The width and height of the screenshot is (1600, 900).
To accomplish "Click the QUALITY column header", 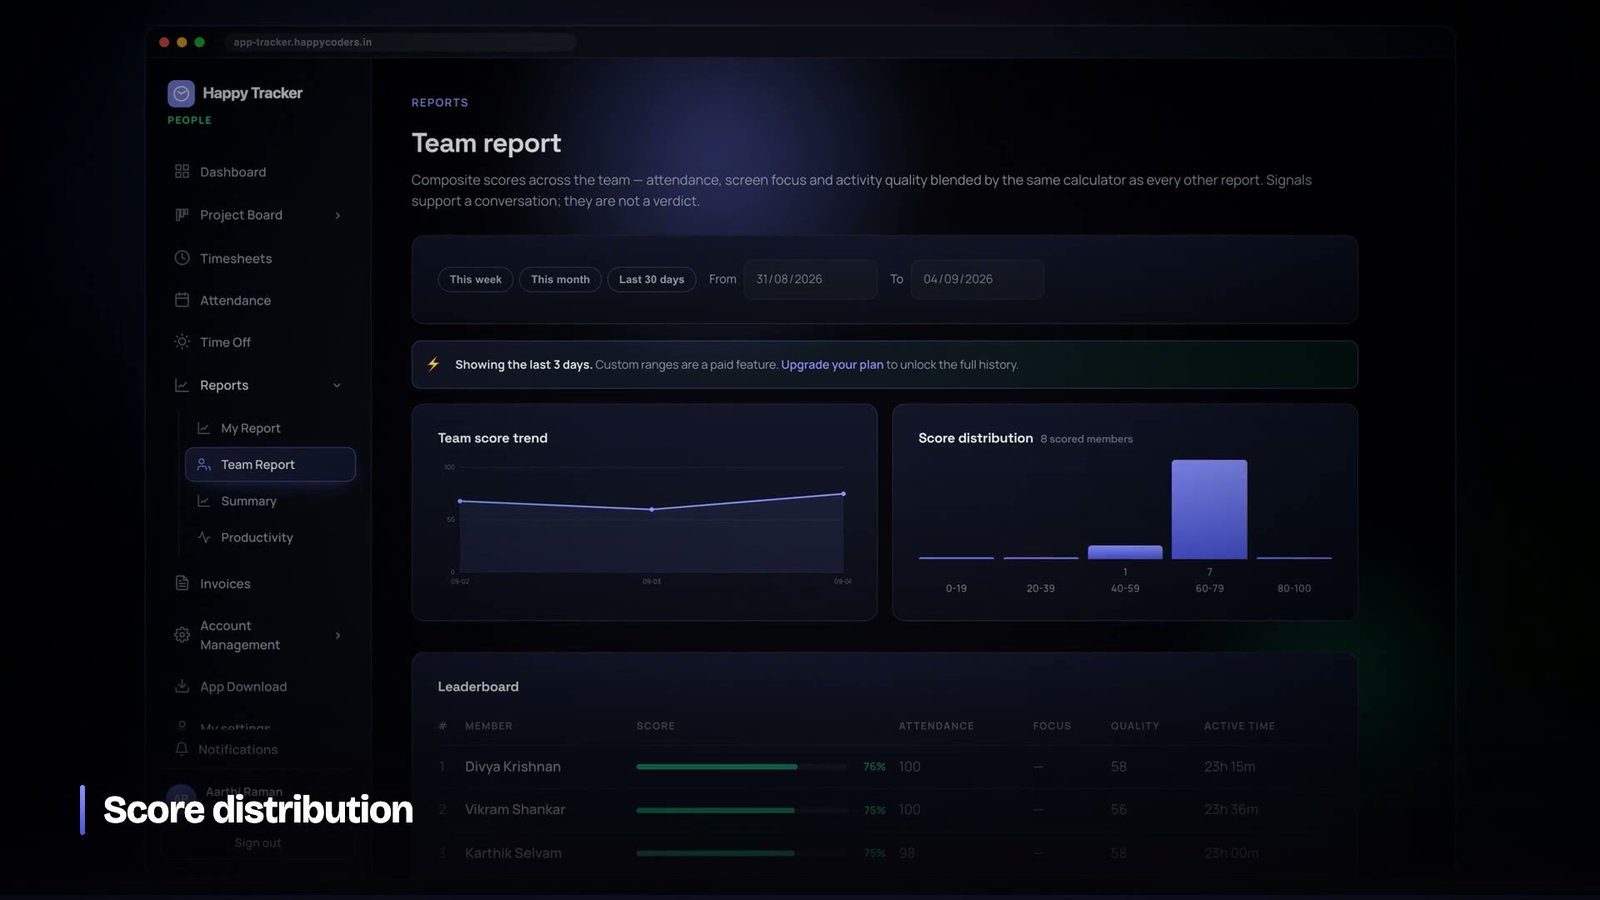I will point(1135,726).
